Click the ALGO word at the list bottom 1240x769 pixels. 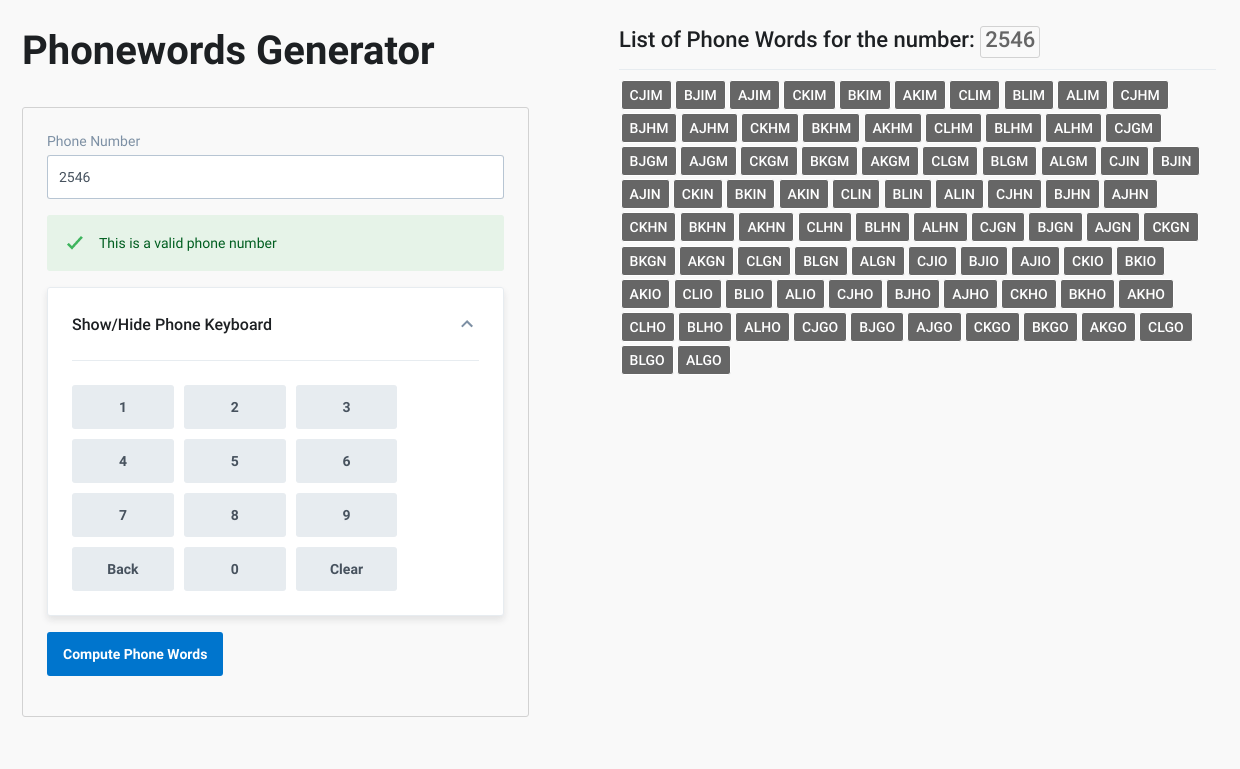703,359
